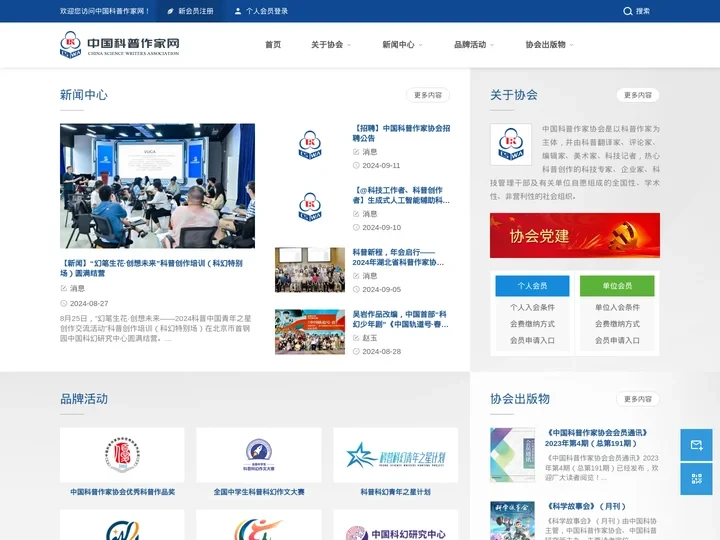The image size is (720, 540).
Task: Click the 中国科普作家协会优秀科普作品奖 caption
Action: click(122, 492)
